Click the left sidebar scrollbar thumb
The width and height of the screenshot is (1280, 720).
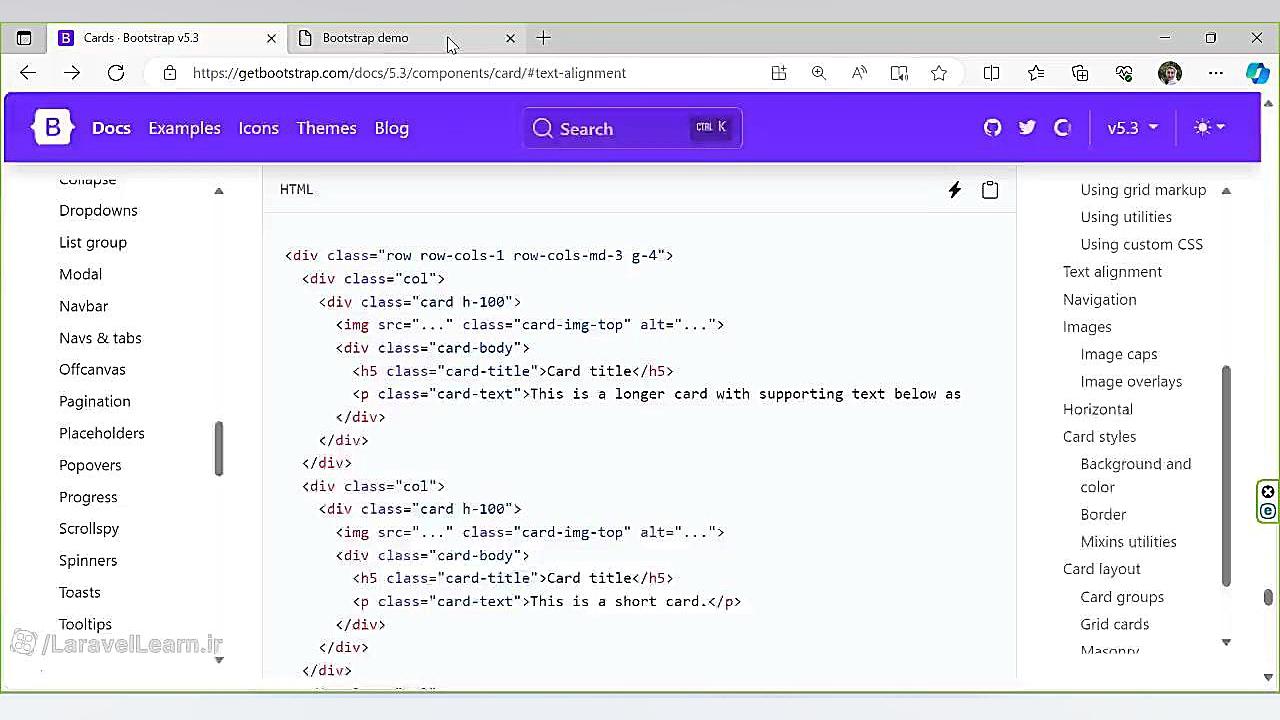(x=218, y=449)
